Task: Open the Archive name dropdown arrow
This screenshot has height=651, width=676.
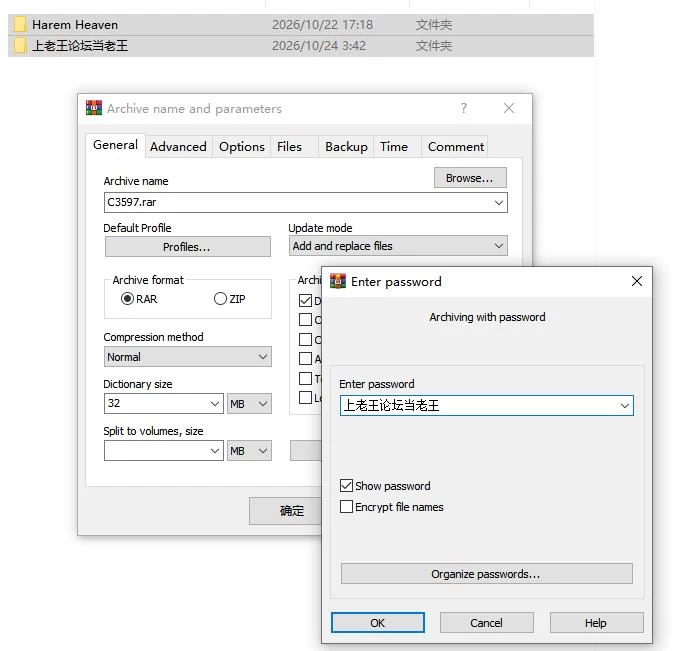Action: tap(498, 203)
